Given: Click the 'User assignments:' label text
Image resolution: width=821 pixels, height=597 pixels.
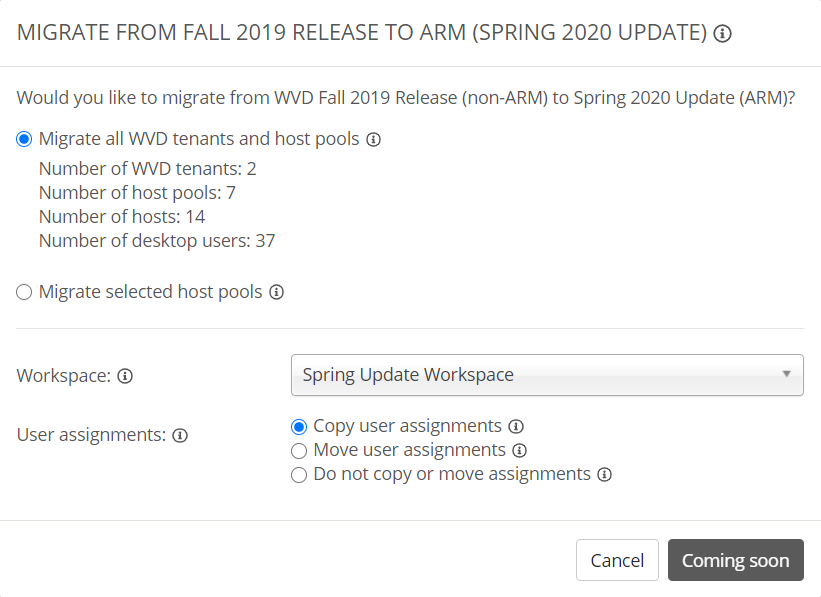Looking at the screenshot, I should point(91,435).
